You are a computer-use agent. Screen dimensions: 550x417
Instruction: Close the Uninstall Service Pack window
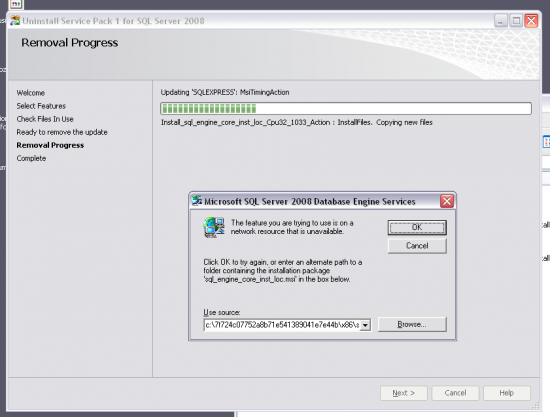coord(531,21)
